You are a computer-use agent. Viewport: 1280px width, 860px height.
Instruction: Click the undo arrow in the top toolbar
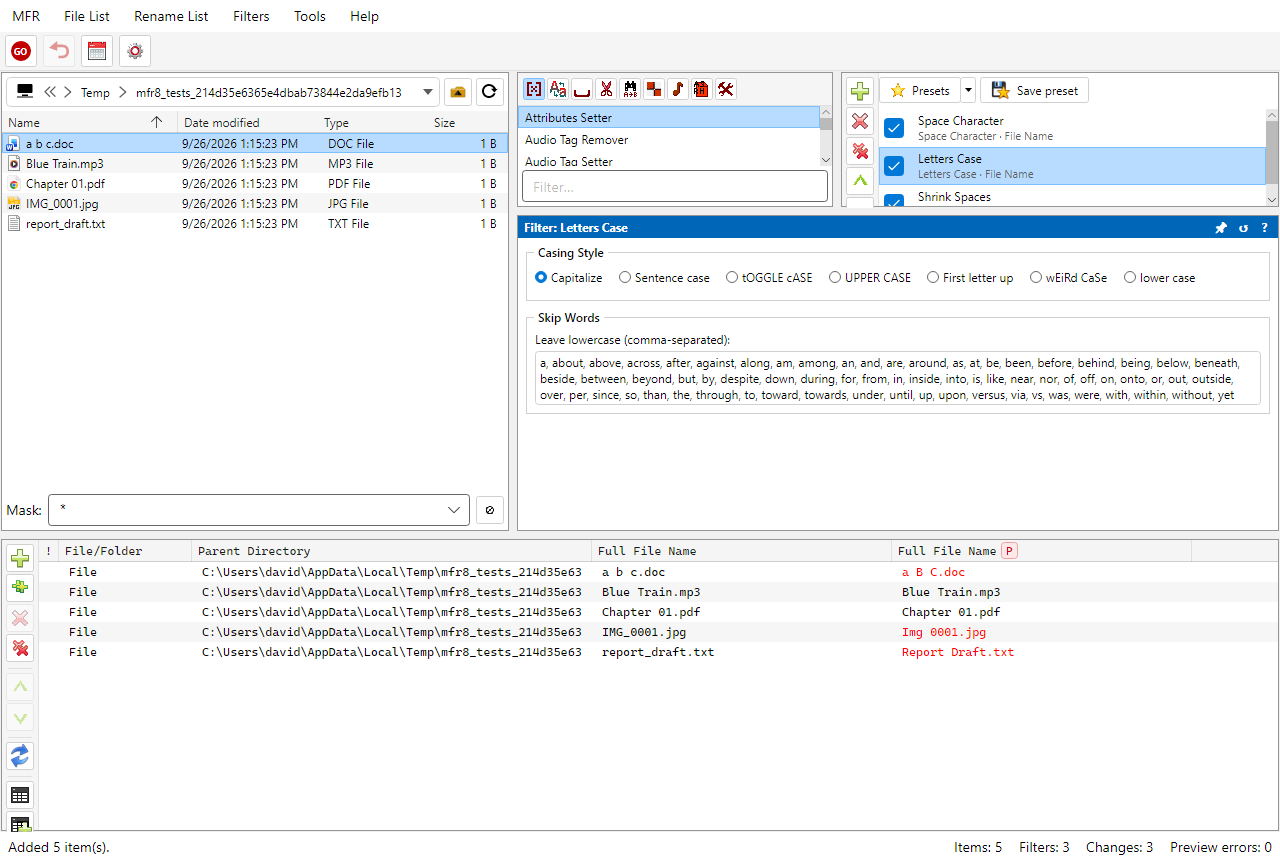click(x=60, y=51)
